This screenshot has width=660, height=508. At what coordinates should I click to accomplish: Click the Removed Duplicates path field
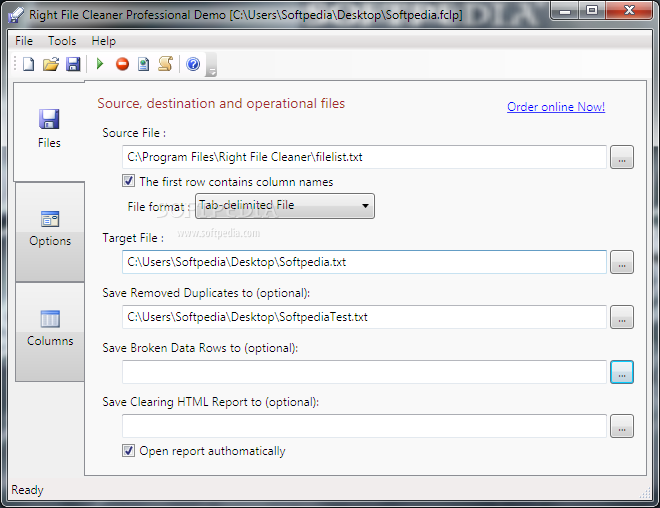point(365,317)
